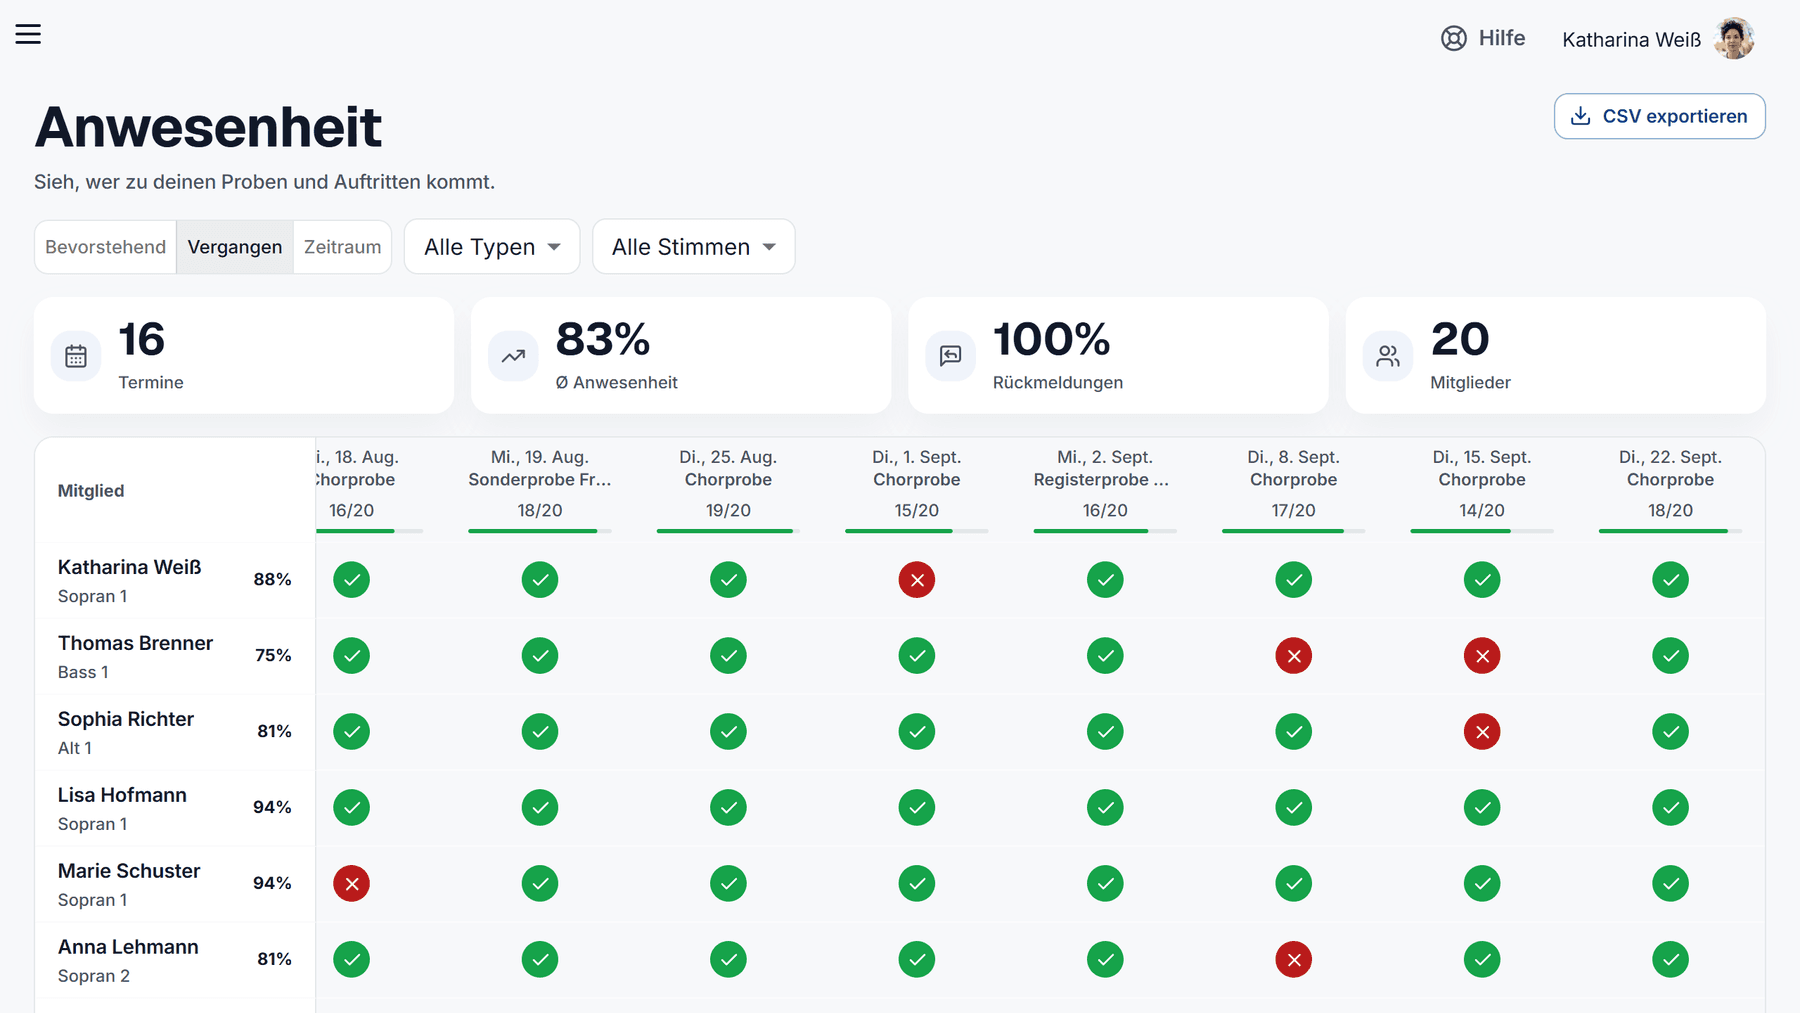Toggle Katharina Weiß absence on 1. Sept.
1800x1013 pixels.
pos(917,580)
